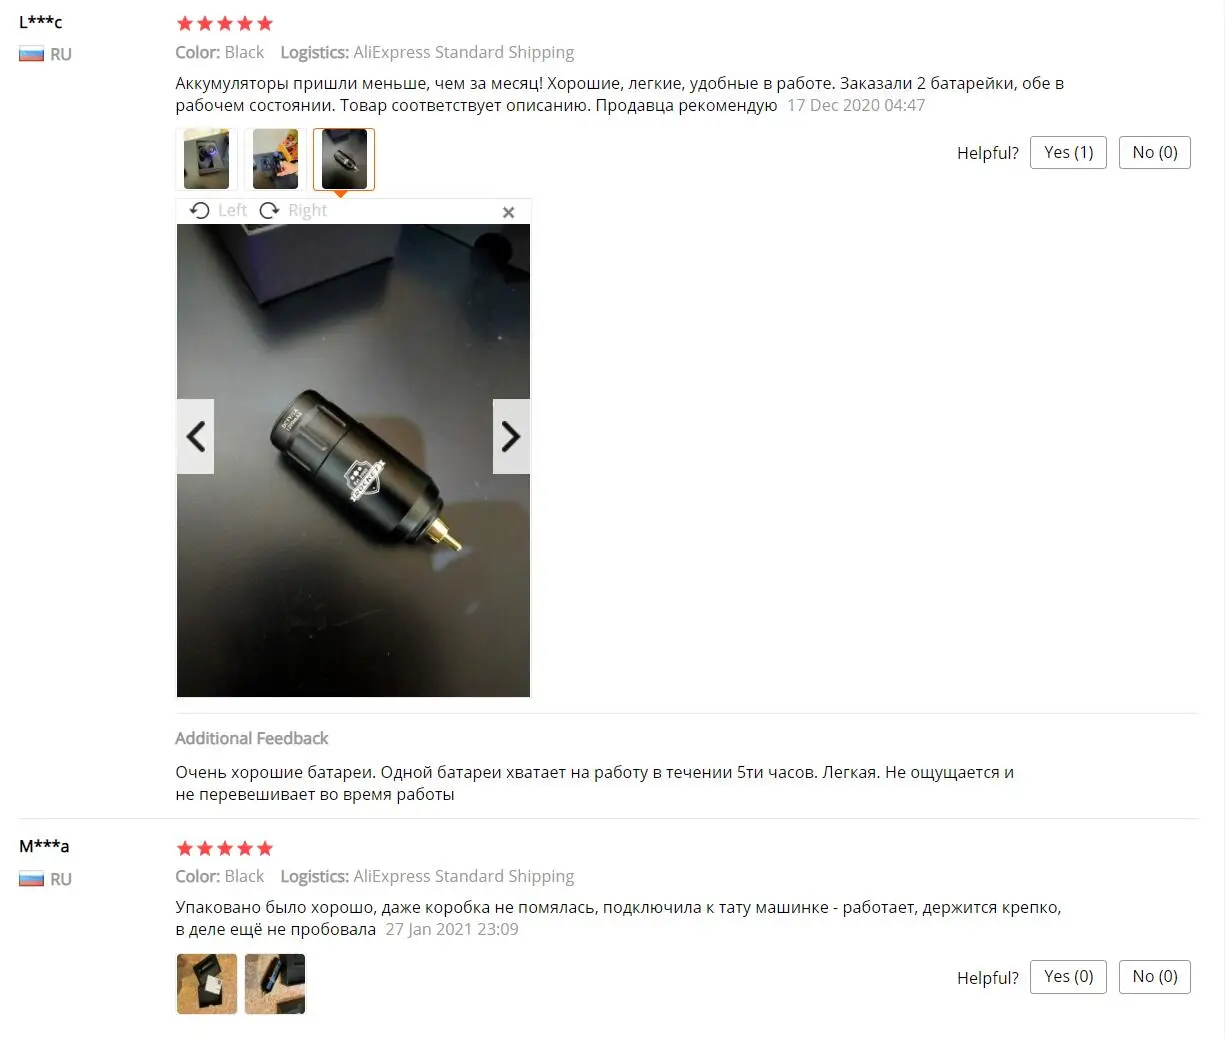
Task: Click reviewer name L***c
Action: (x=41, y=21)
